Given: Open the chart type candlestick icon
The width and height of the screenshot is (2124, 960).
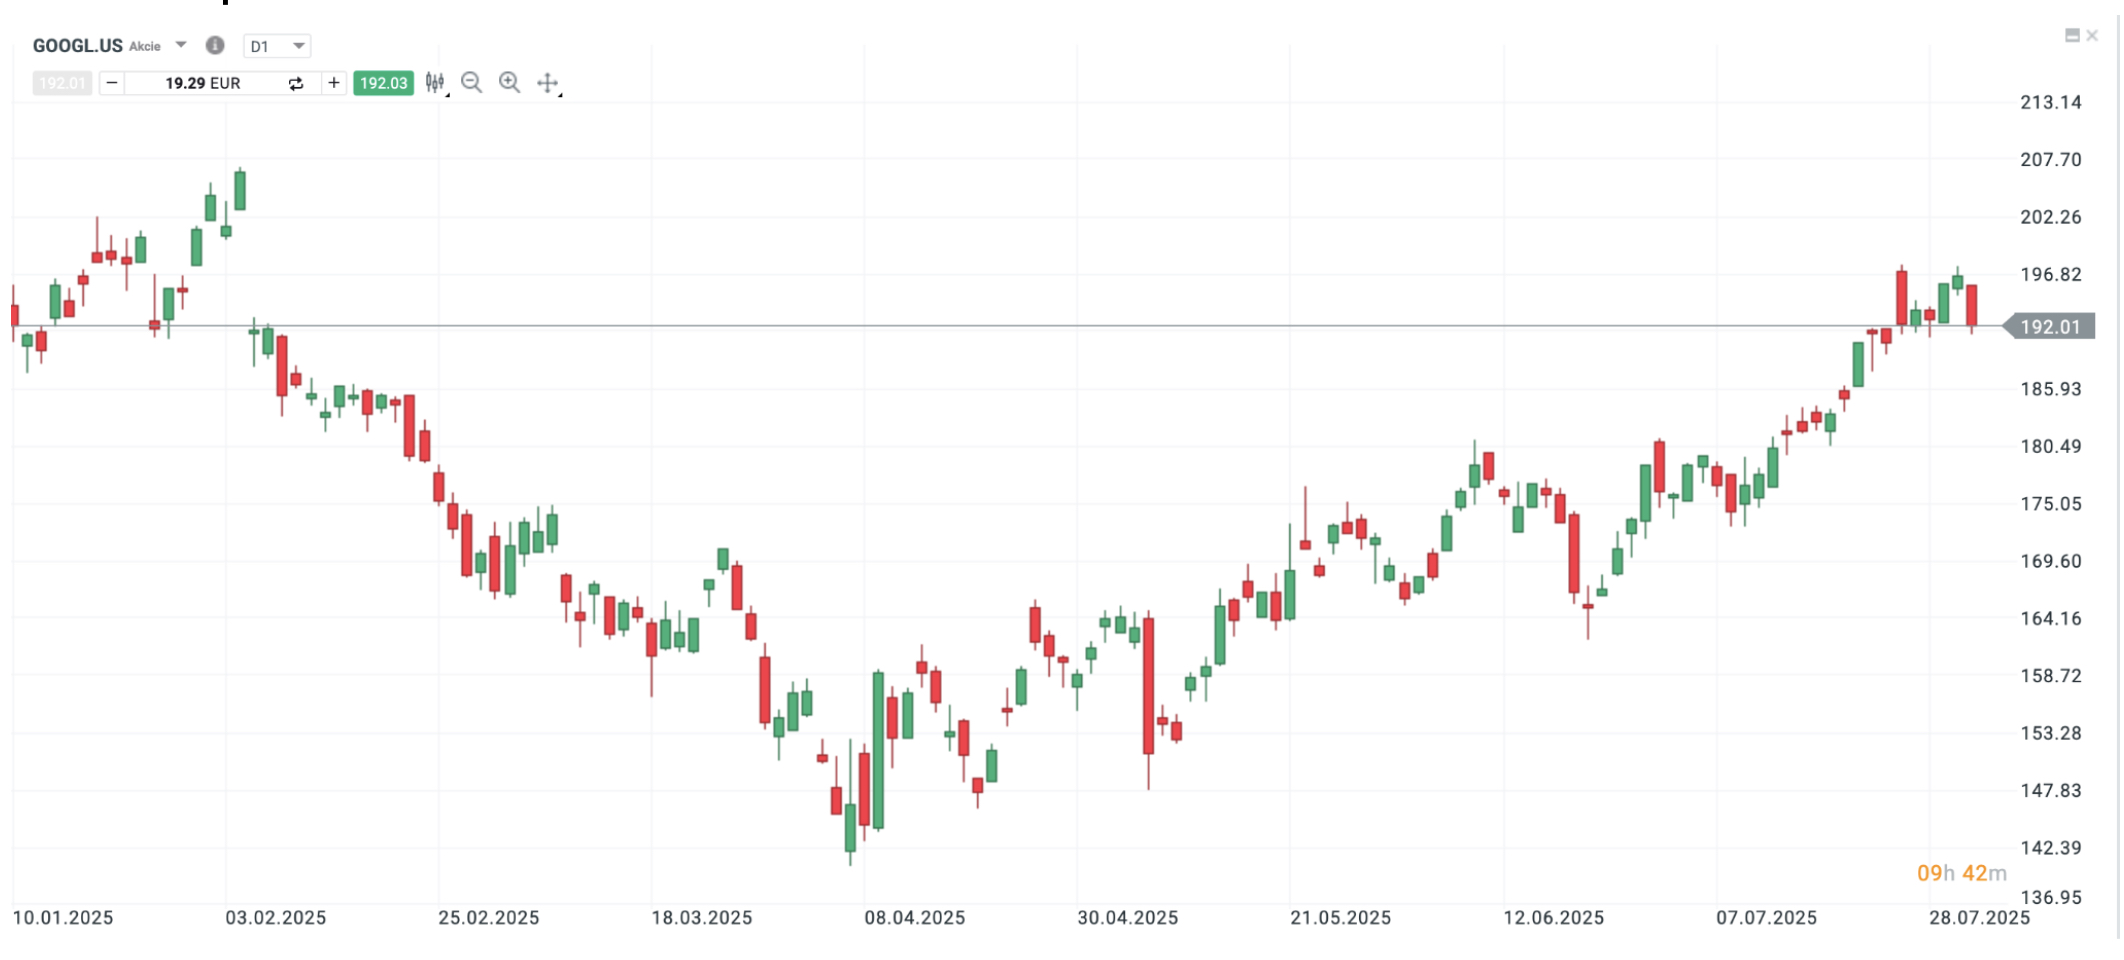Looking at the screenshot, I should 435,83.
